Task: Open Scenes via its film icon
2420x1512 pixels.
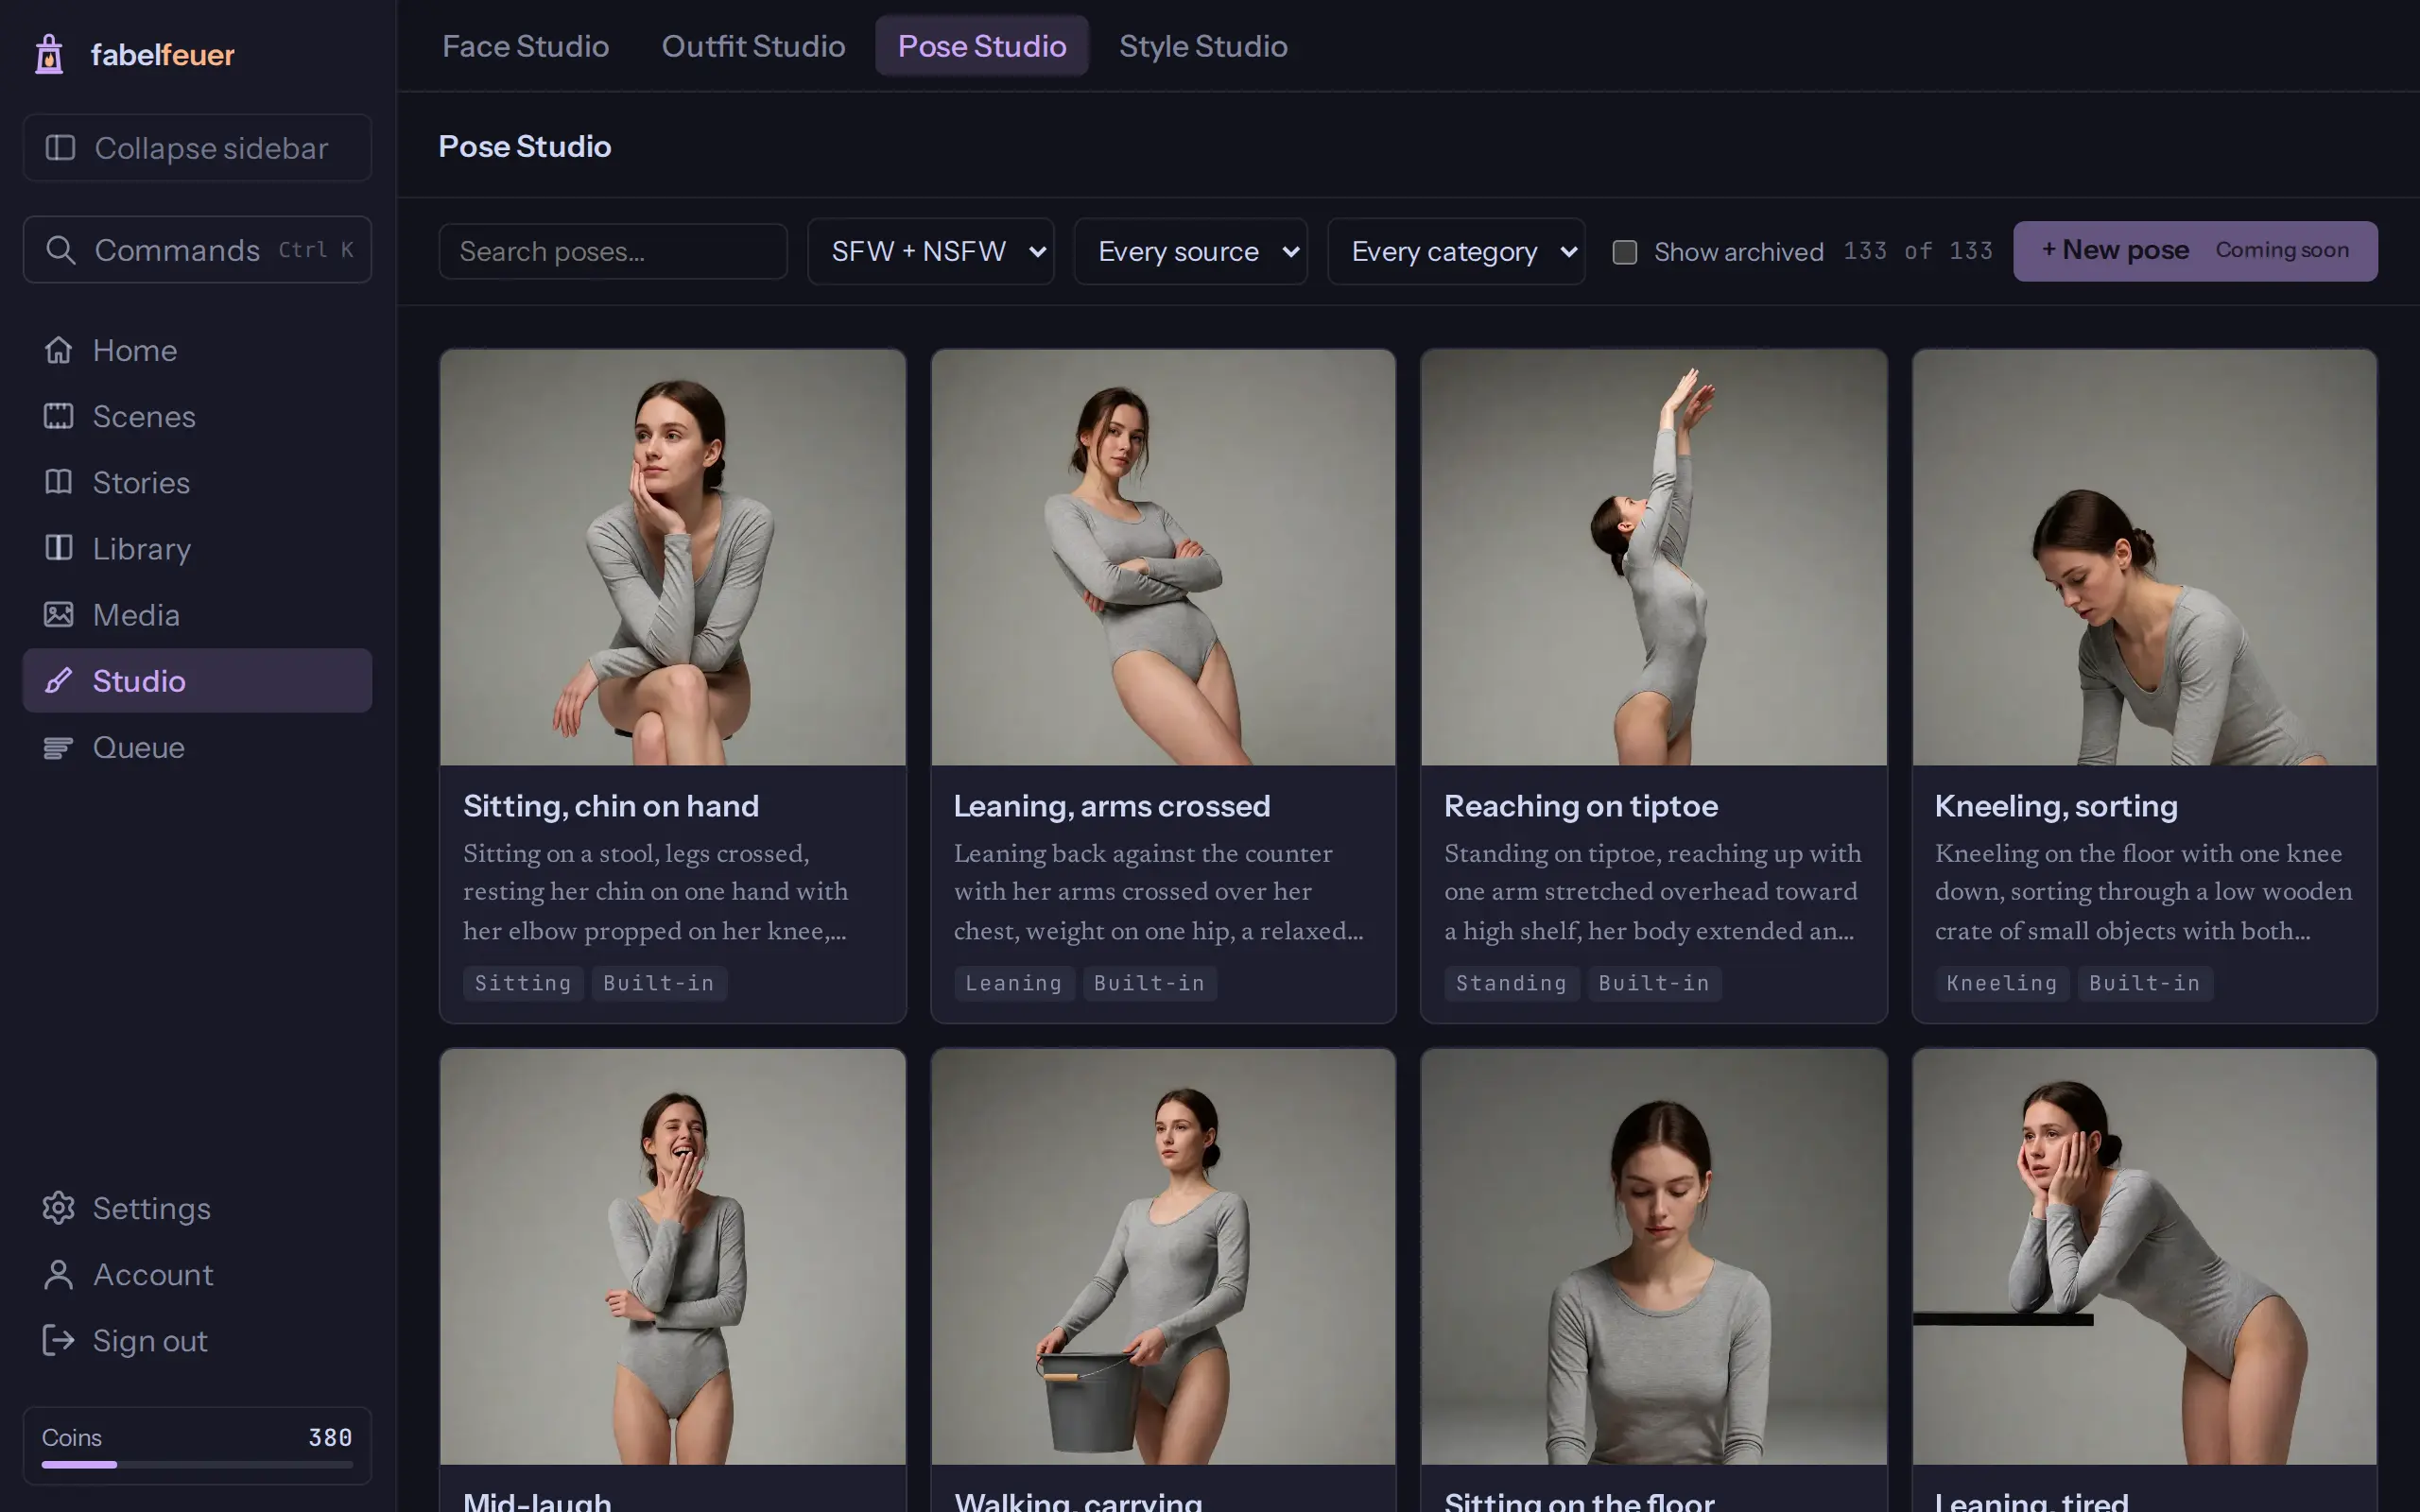Action: coord(58,416)
